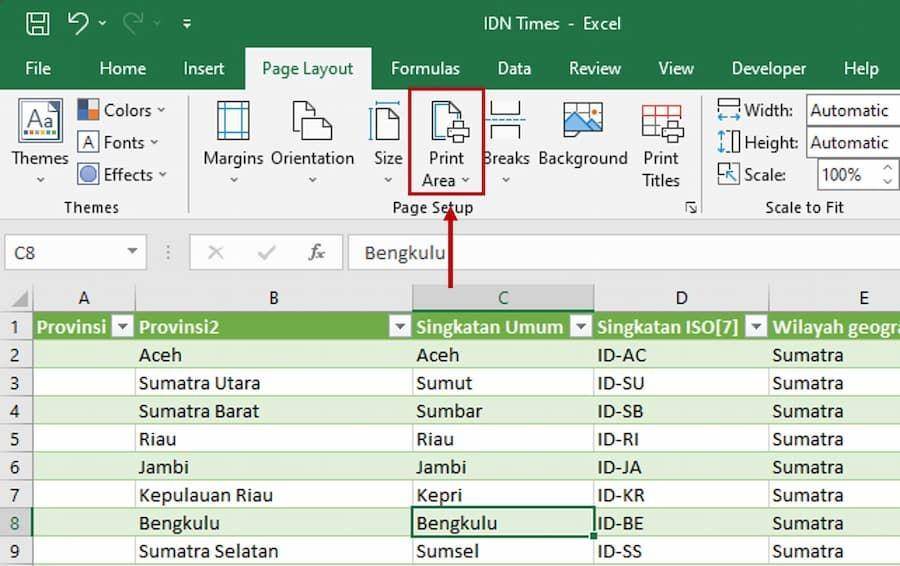The width and height of the screenshot is (900, 566).
Task: Go to the Insert tab
Action: 204,68
